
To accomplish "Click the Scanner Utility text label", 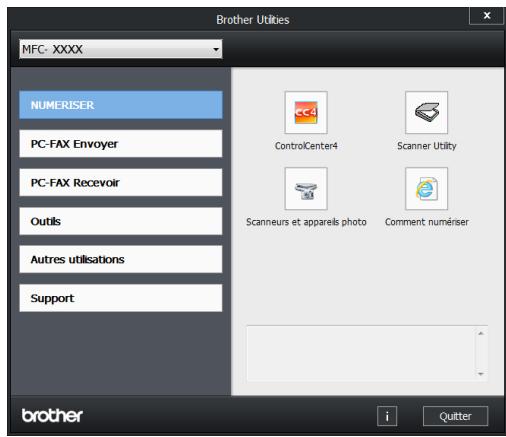I will pos(426,146).
